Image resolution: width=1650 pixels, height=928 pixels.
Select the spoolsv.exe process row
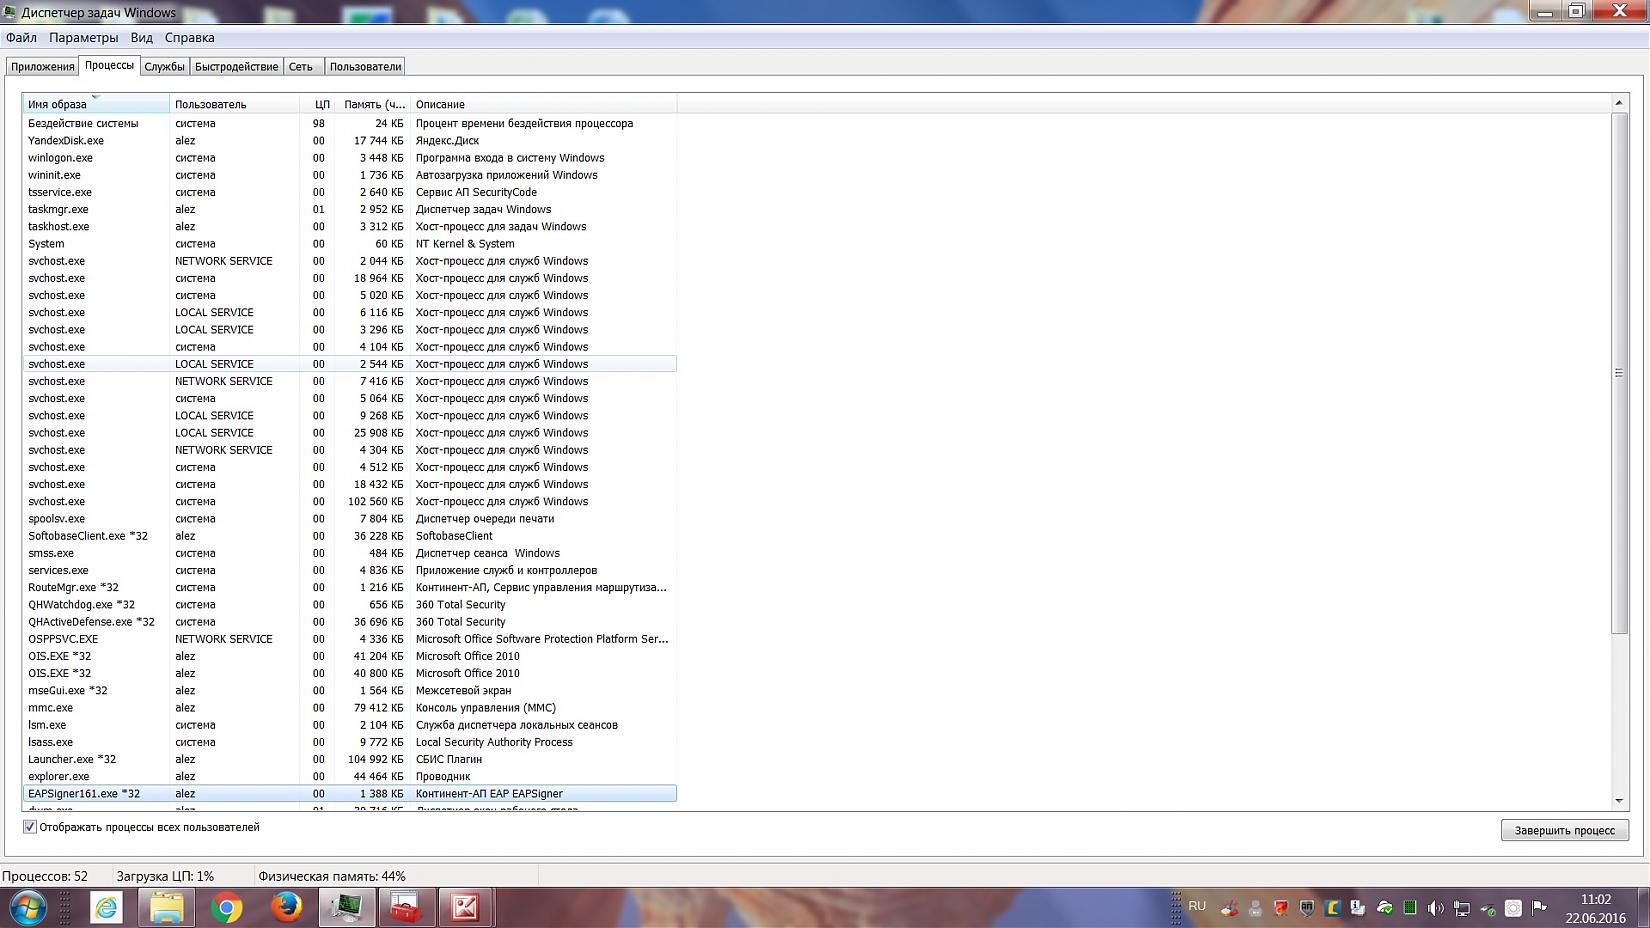[x=350, y=519]
